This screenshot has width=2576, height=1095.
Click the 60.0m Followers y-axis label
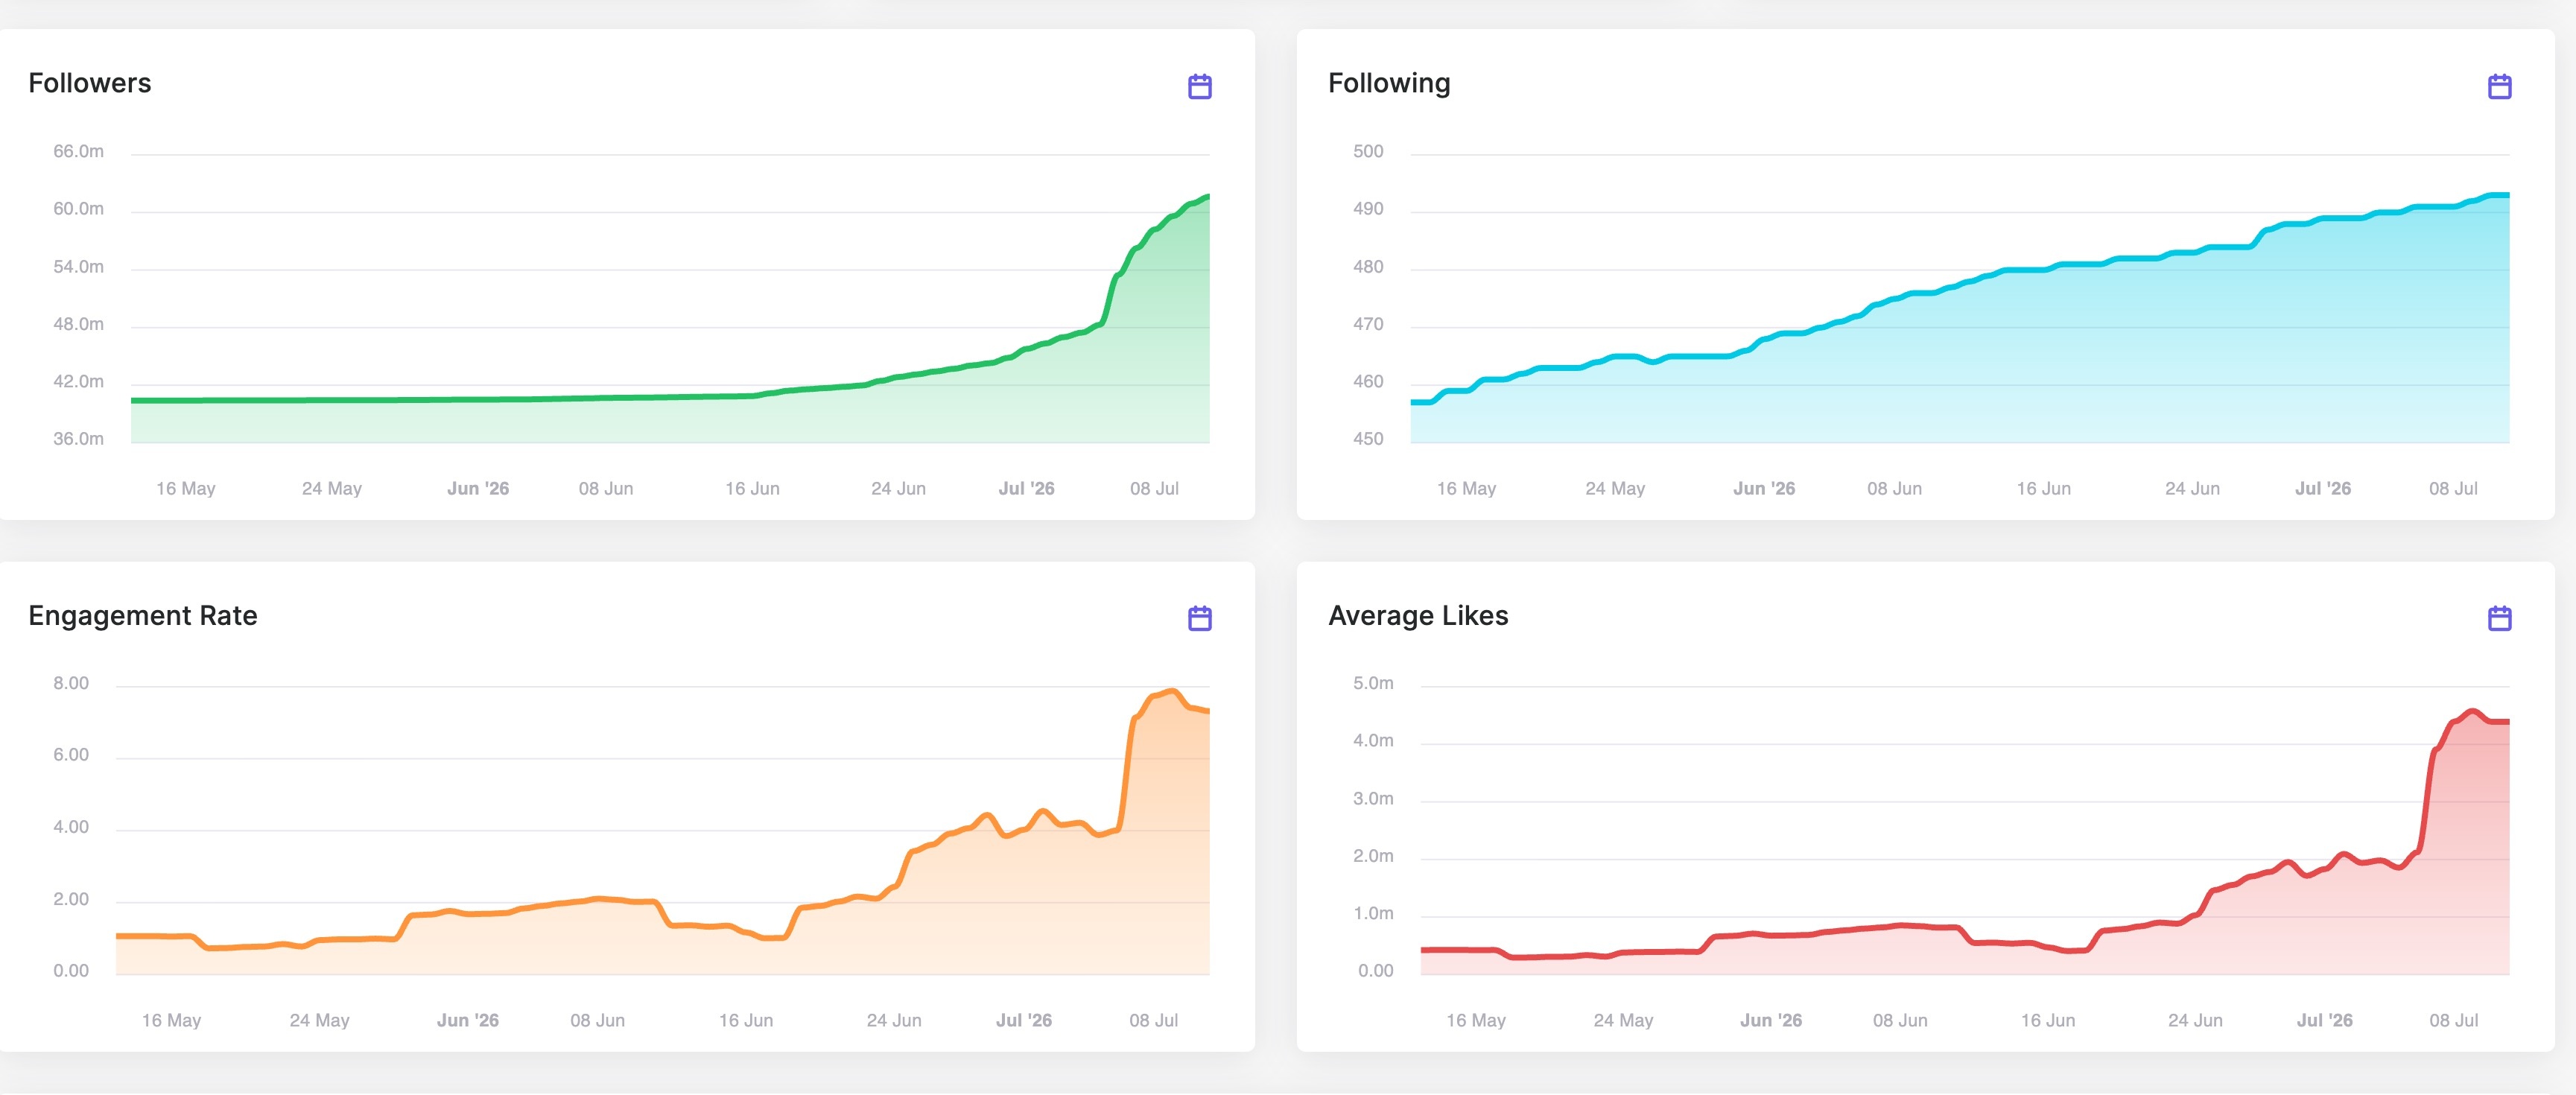pyautogui.click(x=78, y=209)
